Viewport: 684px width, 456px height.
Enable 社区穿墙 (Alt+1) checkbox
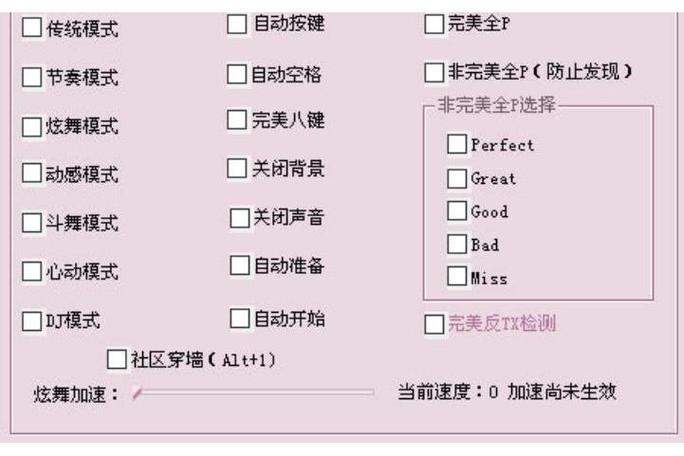[117, 358]
